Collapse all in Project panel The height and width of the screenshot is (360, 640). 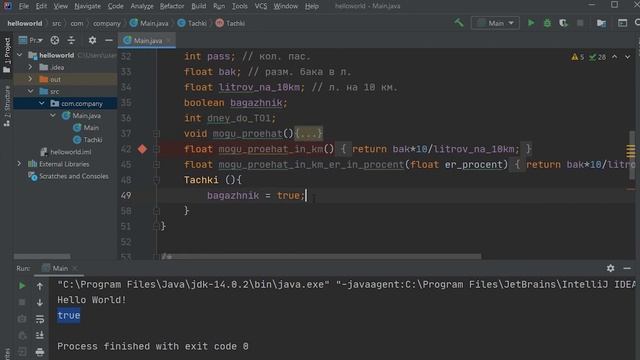[x=71, y=40]
